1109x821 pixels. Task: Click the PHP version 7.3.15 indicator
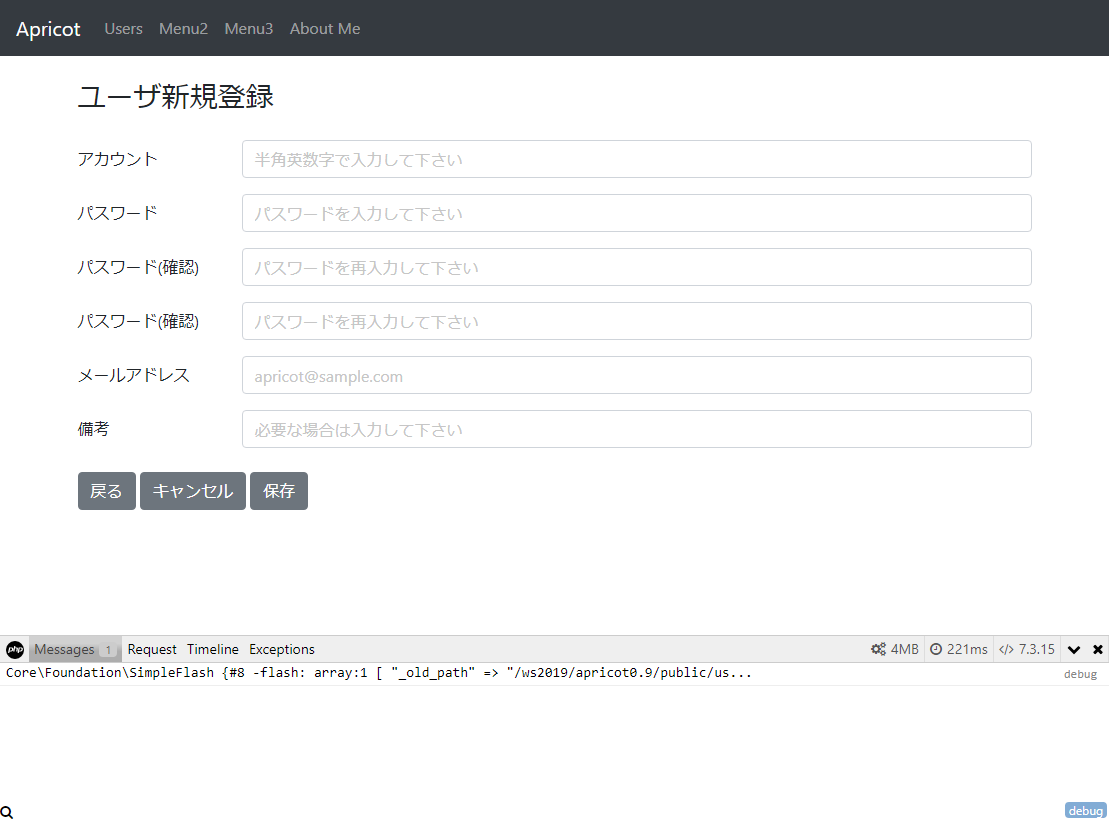click(1027, 649)
